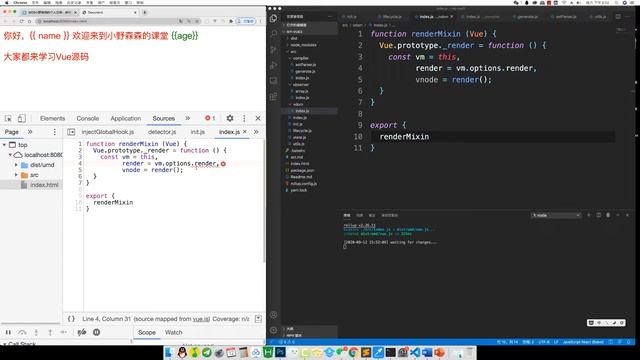Open the VS Code Search view icon

(x=273, y=34)
